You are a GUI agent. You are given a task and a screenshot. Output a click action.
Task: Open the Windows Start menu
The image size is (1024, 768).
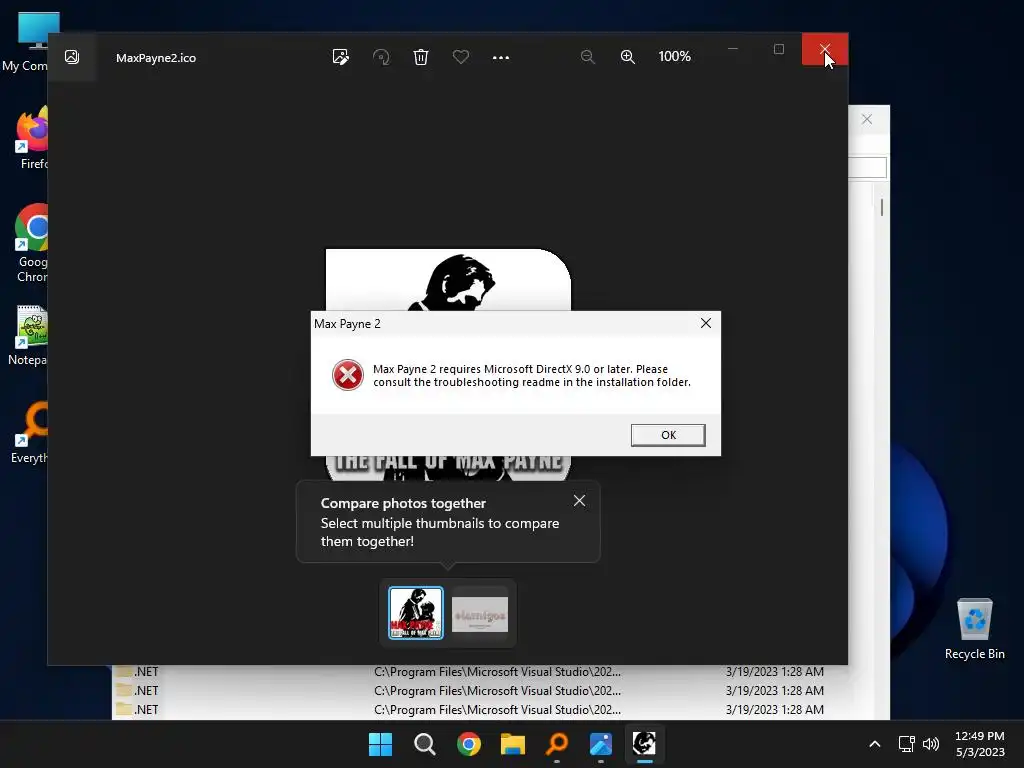(380, 744)
